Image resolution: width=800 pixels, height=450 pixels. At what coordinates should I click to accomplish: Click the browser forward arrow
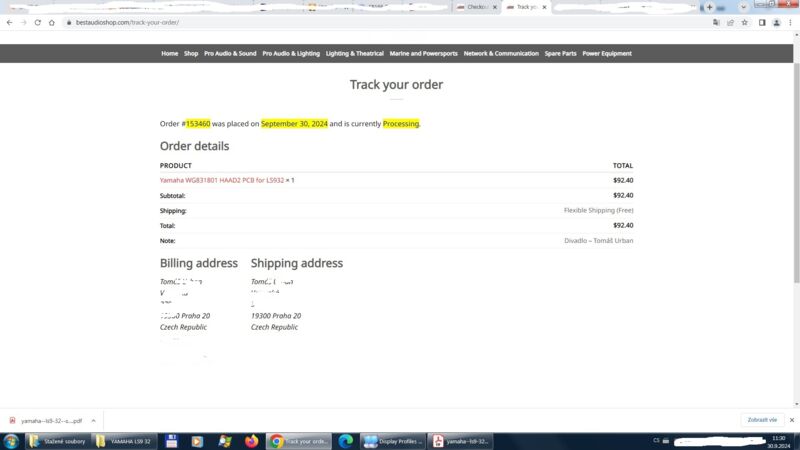click(x=23, y=22)
